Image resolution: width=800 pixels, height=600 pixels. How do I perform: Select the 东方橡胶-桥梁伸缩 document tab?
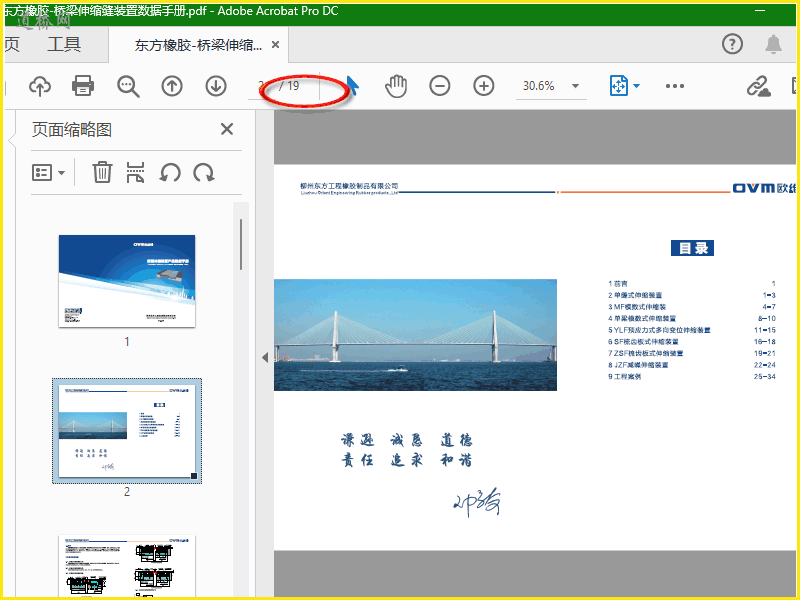(198, 45)
